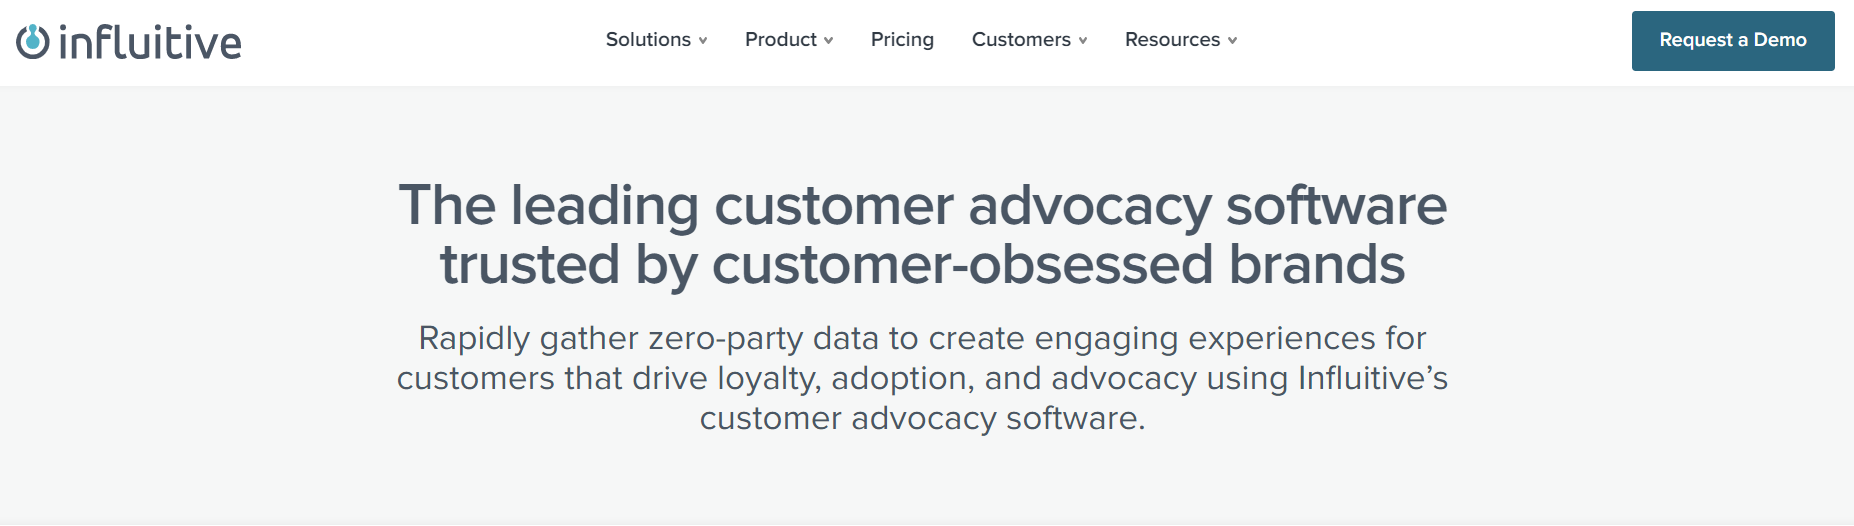Expand the chevron beside Product
This screenshot has width=1854, height=526.
click(x=828, y=41)
